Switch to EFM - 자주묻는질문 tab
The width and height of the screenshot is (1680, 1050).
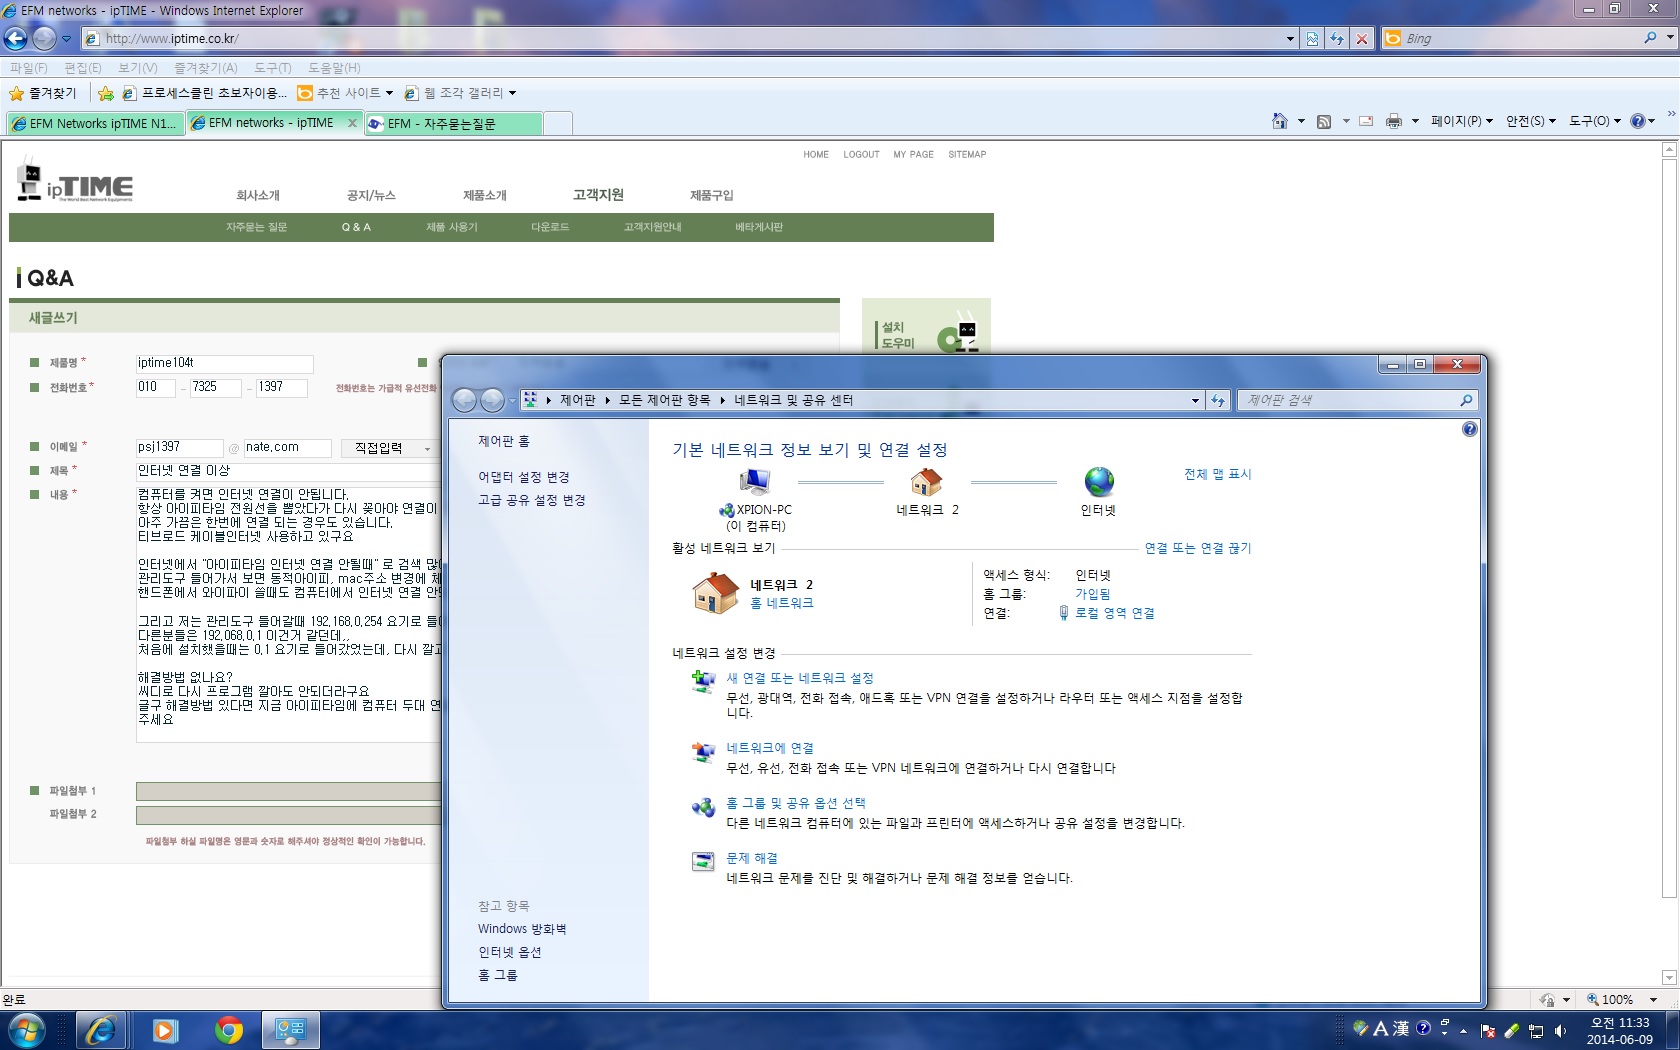point(453,123)
